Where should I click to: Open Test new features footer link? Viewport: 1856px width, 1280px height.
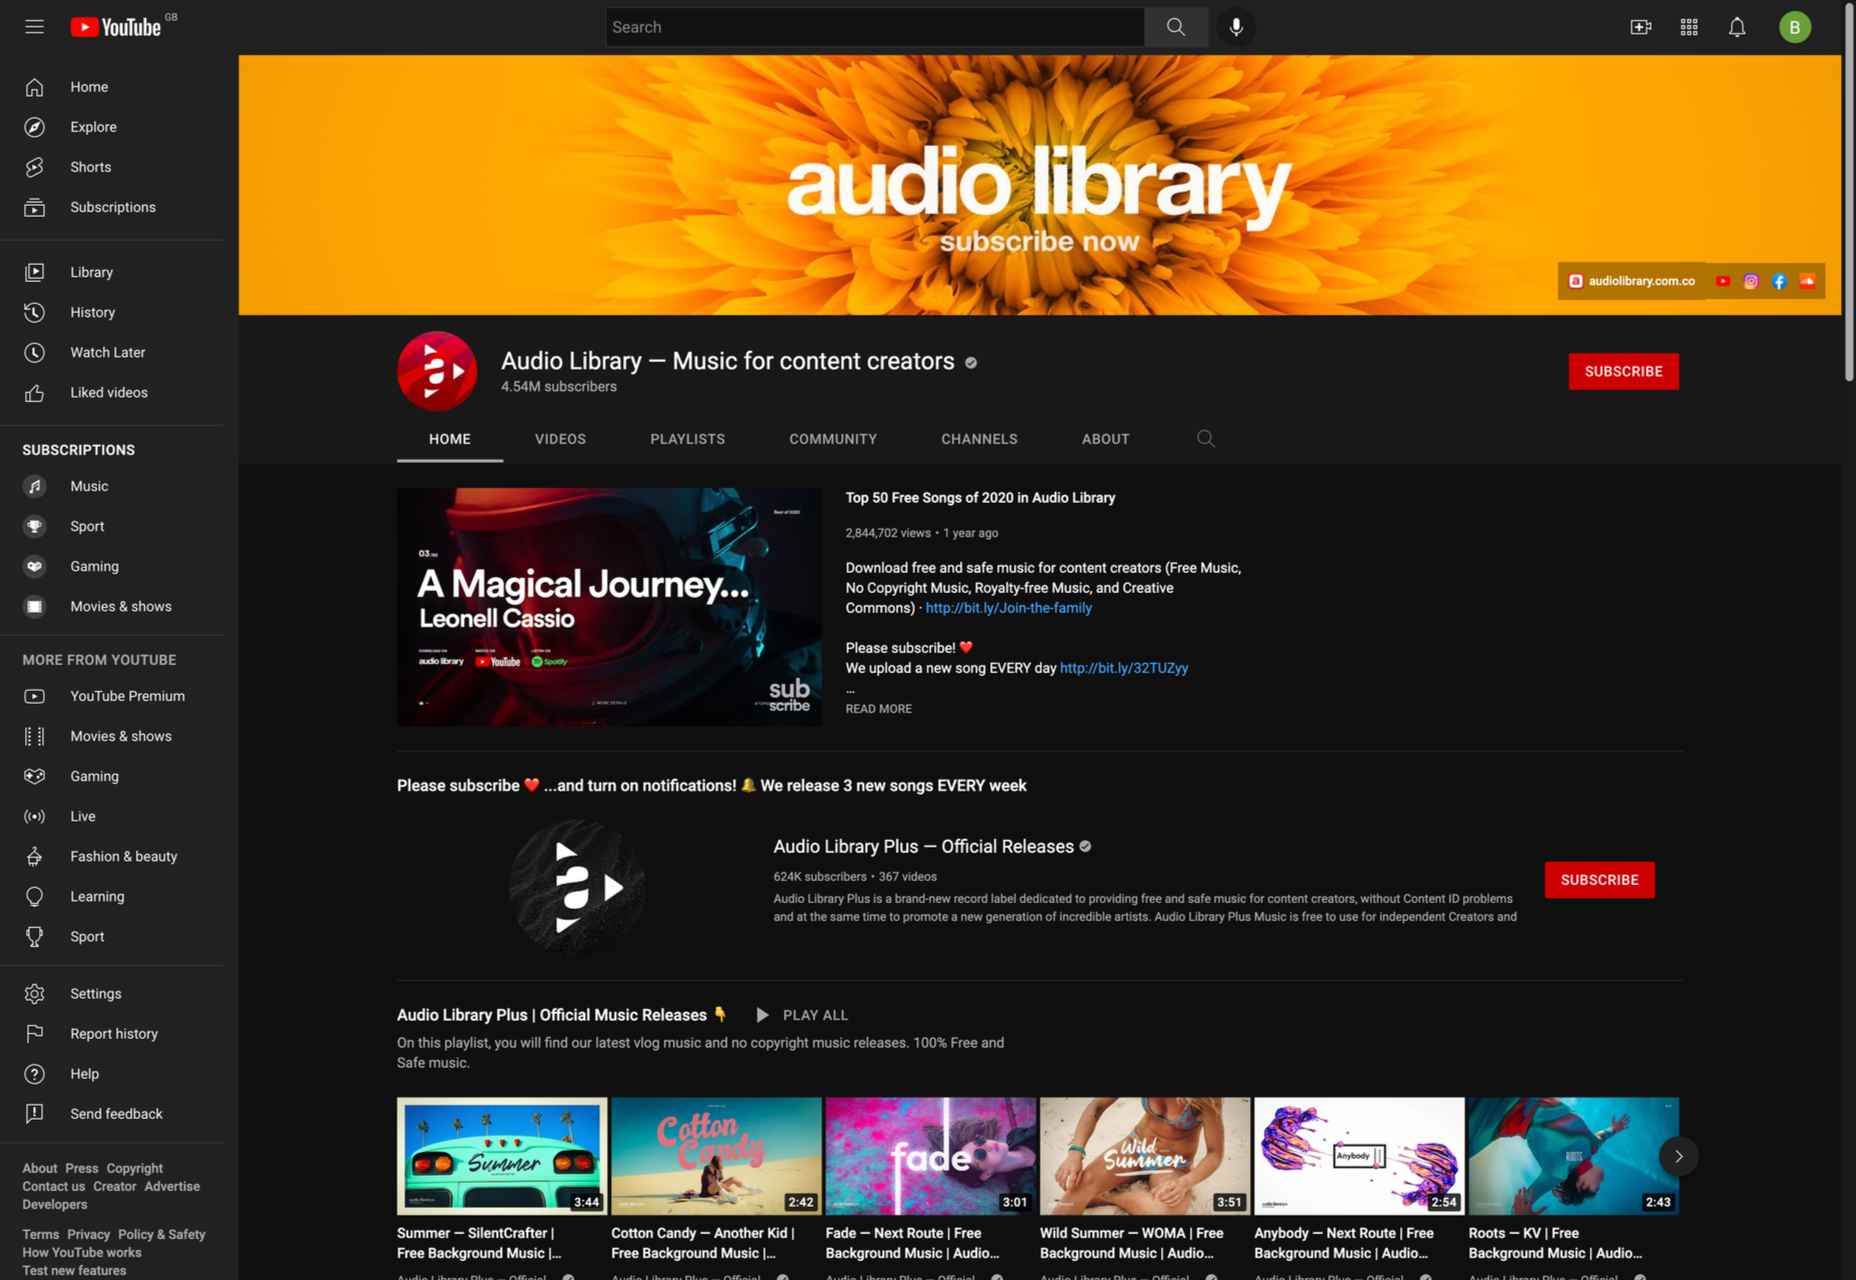pos(74,1270)
